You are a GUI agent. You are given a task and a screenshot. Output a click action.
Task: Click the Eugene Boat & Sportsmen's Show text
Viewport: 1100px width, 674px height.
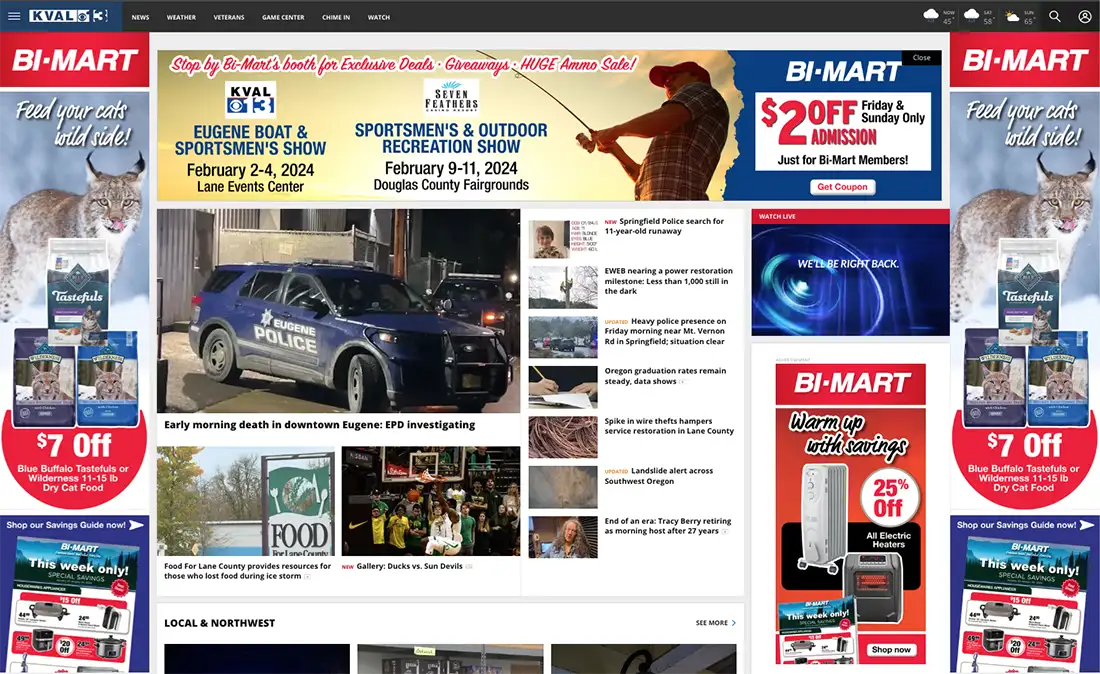(x=250, y=140)
